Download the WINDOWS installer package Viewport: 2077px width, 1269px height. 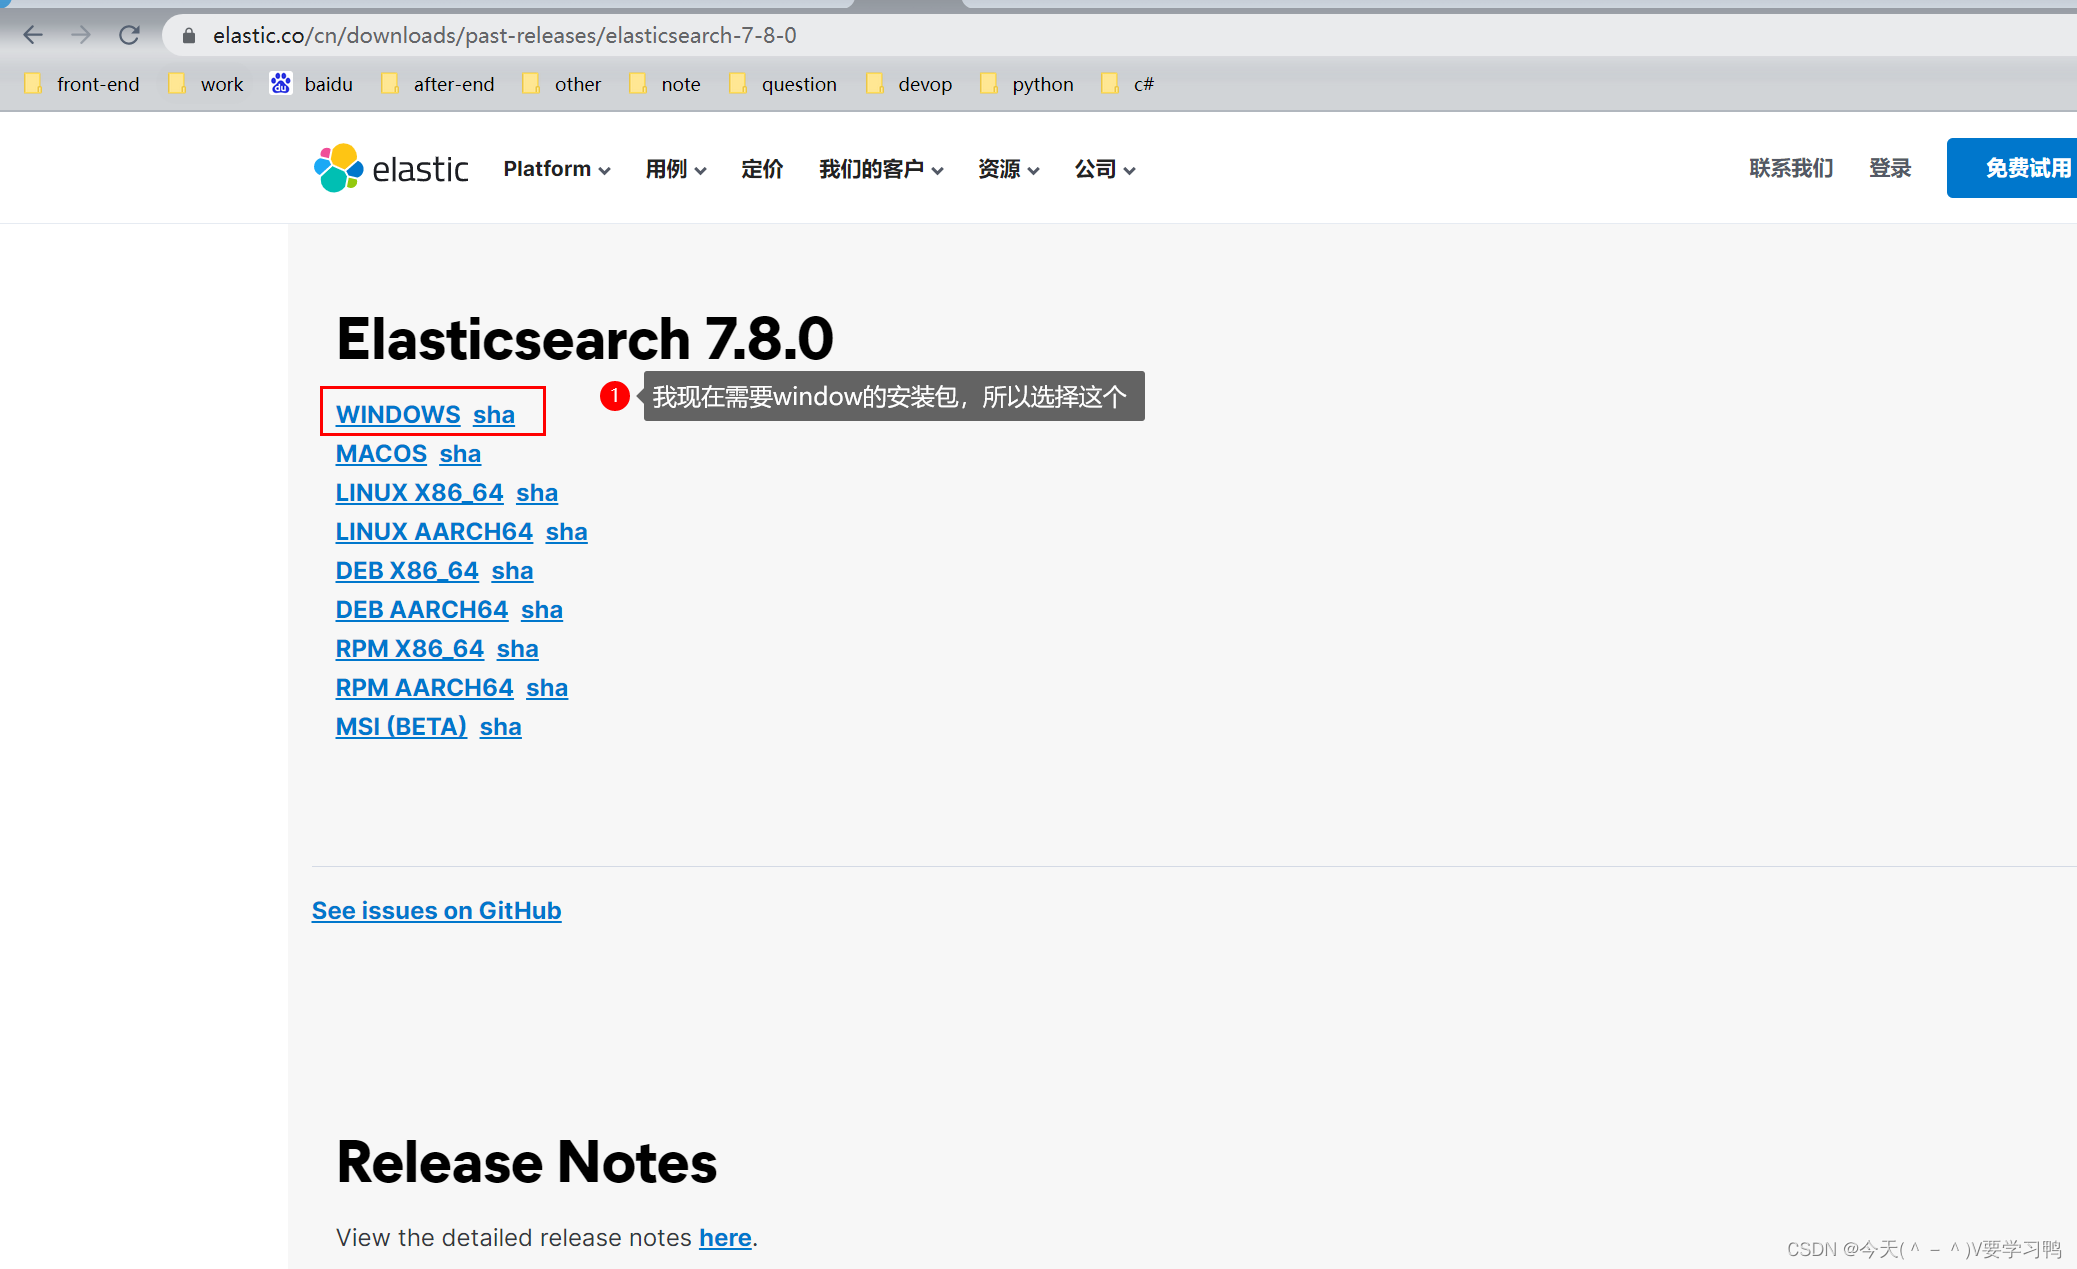point(397,414)
